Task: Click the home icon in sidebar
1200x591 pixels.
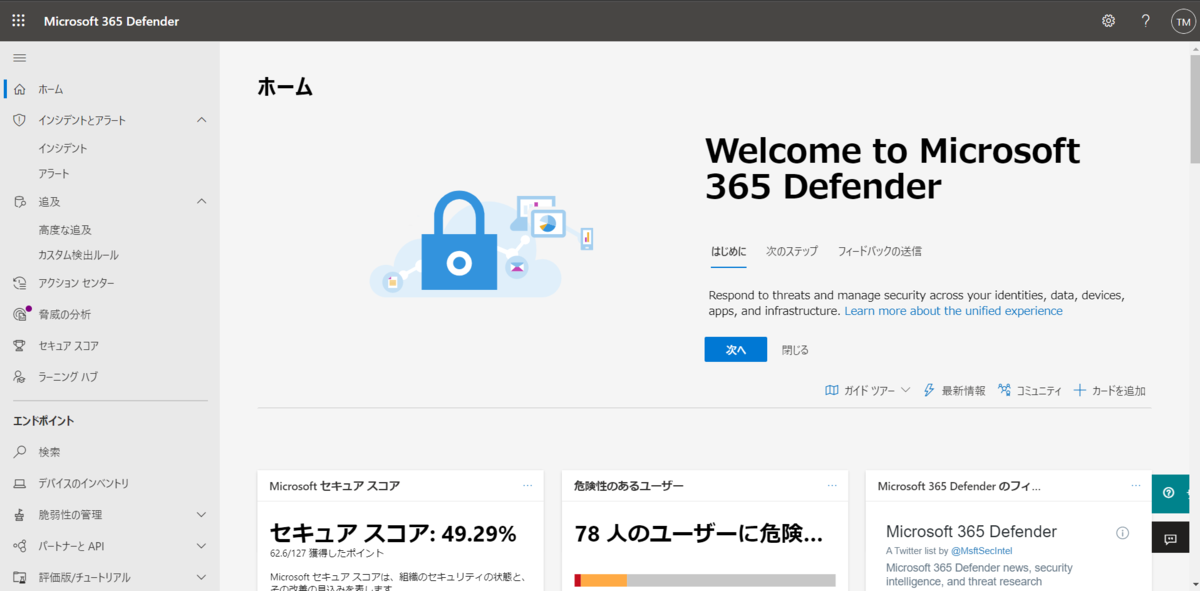Action: click(x=20, y=89)
